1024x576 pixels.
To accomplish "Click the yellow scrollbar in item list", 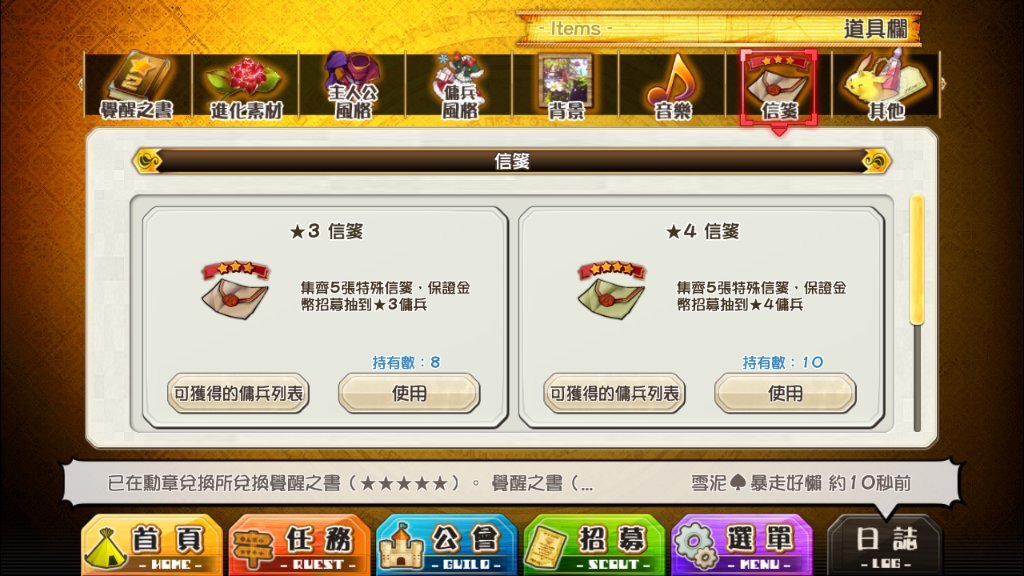I will (917, 259).
